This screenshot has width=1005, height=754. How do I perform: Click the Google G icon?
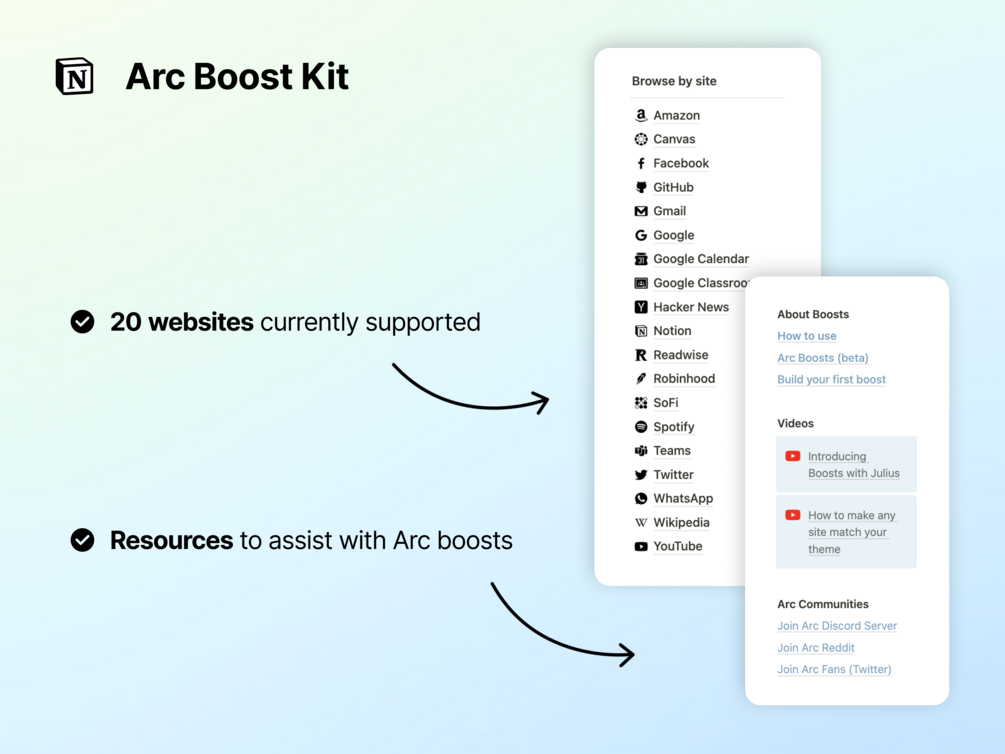pos(640,235)
